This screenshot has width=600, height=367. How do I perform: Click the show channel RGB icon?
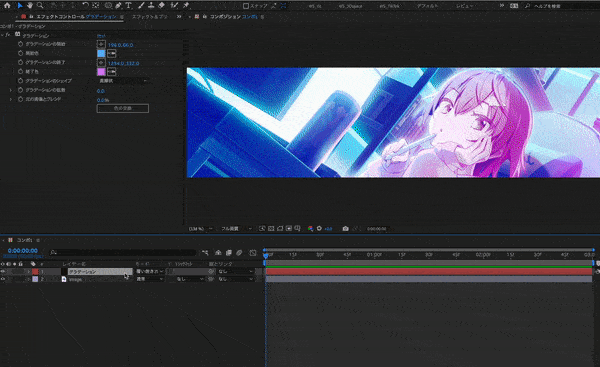click(x=310, y=228)
